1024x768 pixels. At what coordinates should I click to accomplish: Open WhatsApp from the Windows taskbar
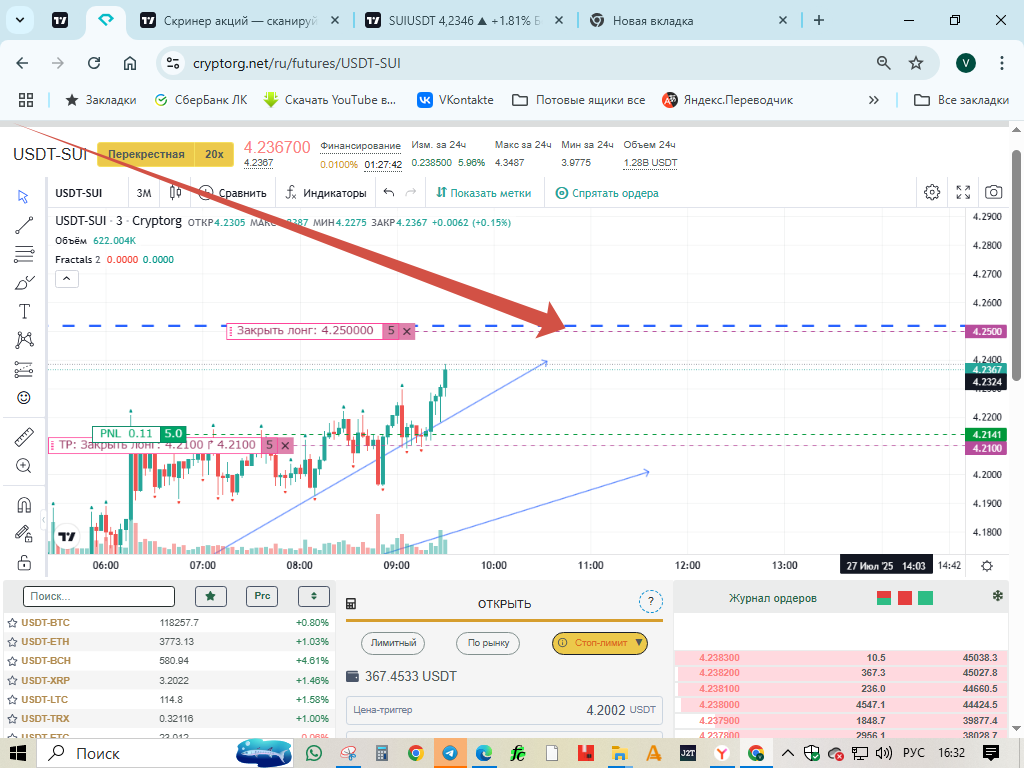(314, 753)
